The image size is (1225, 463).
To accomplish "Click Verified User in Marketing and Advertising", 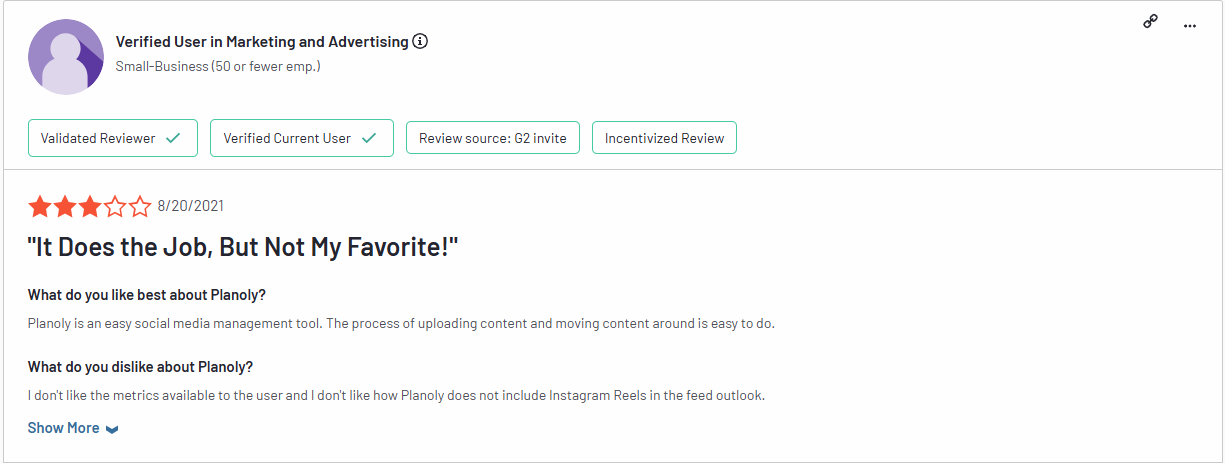I will pos(262,42).
